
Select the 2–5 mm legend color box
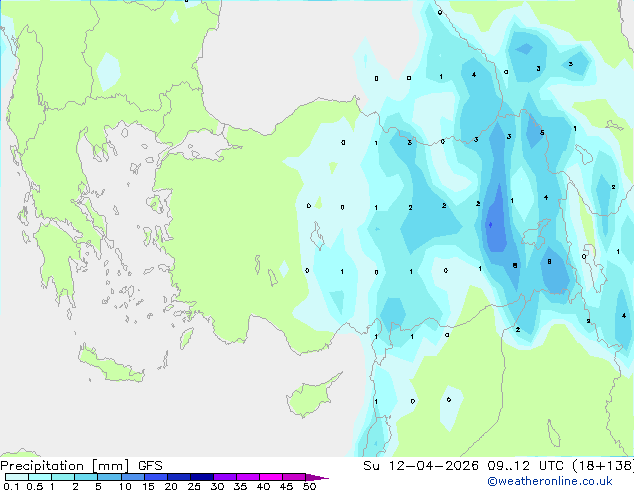pyautogui.click(x=86, y=477)
